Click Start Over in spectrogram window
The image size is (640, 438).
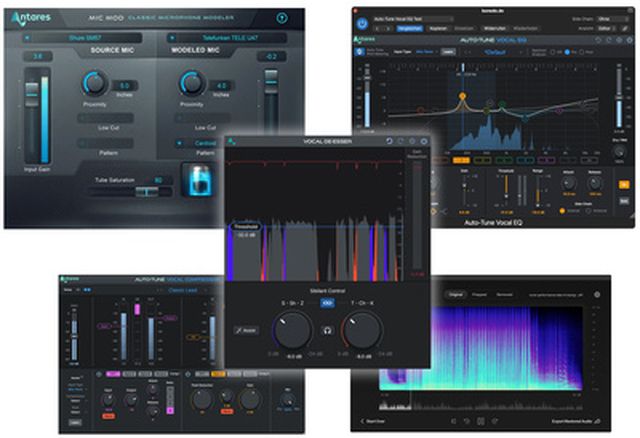pos(373,421)
